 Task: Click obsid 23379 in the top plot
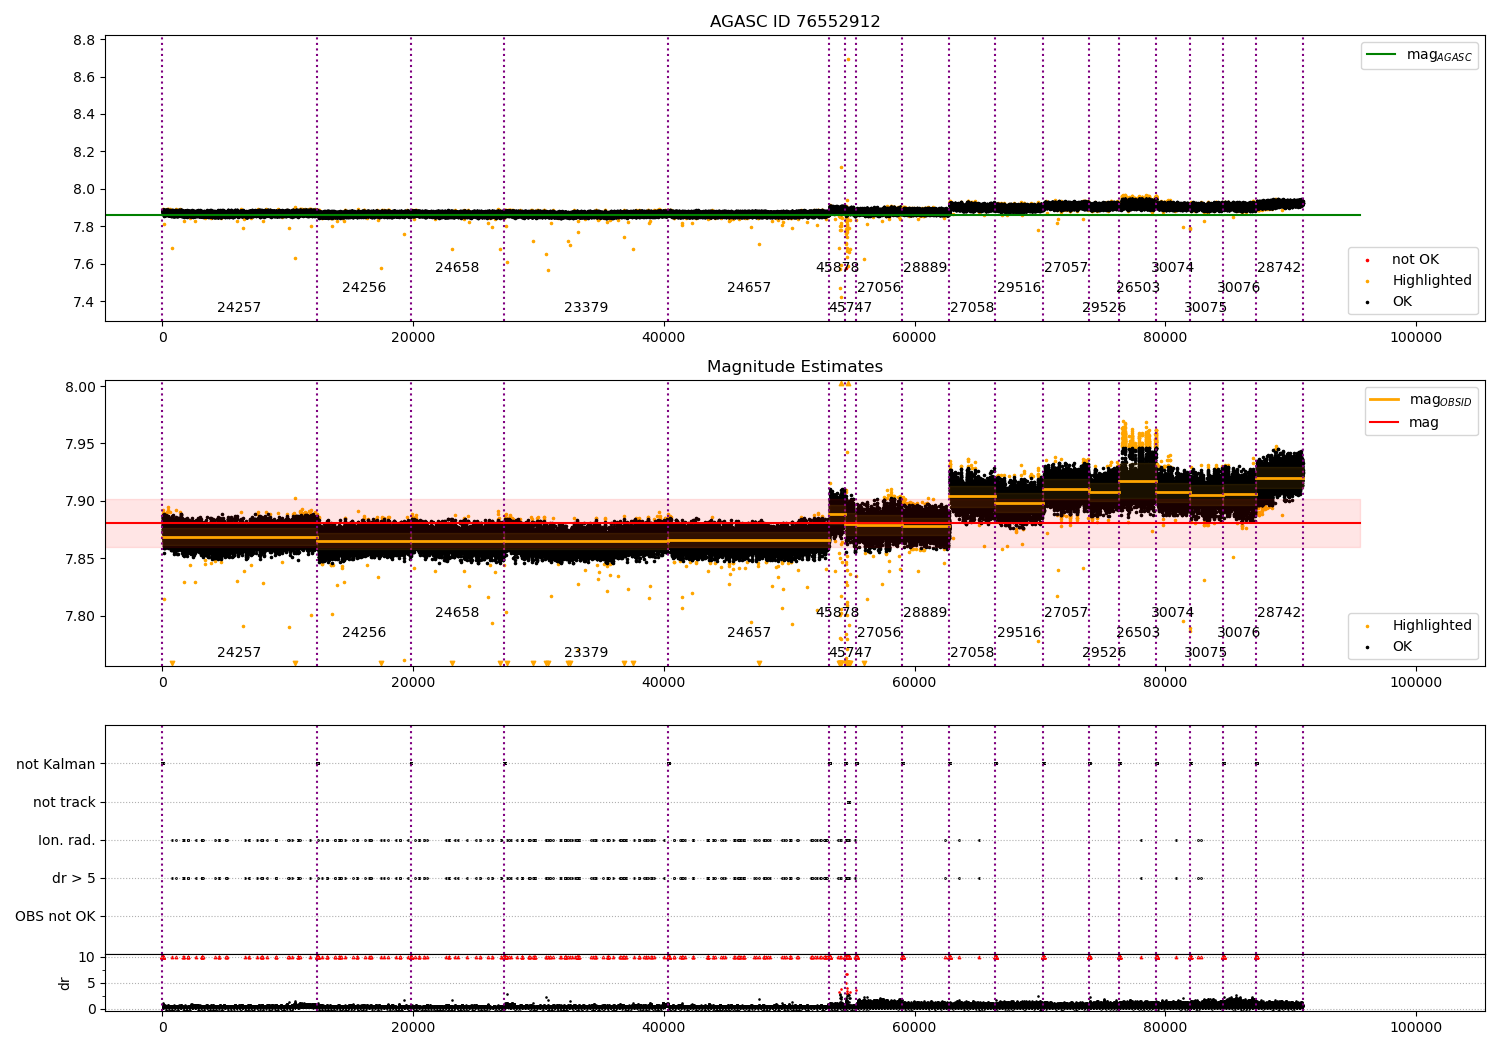(x=586, y=308)
